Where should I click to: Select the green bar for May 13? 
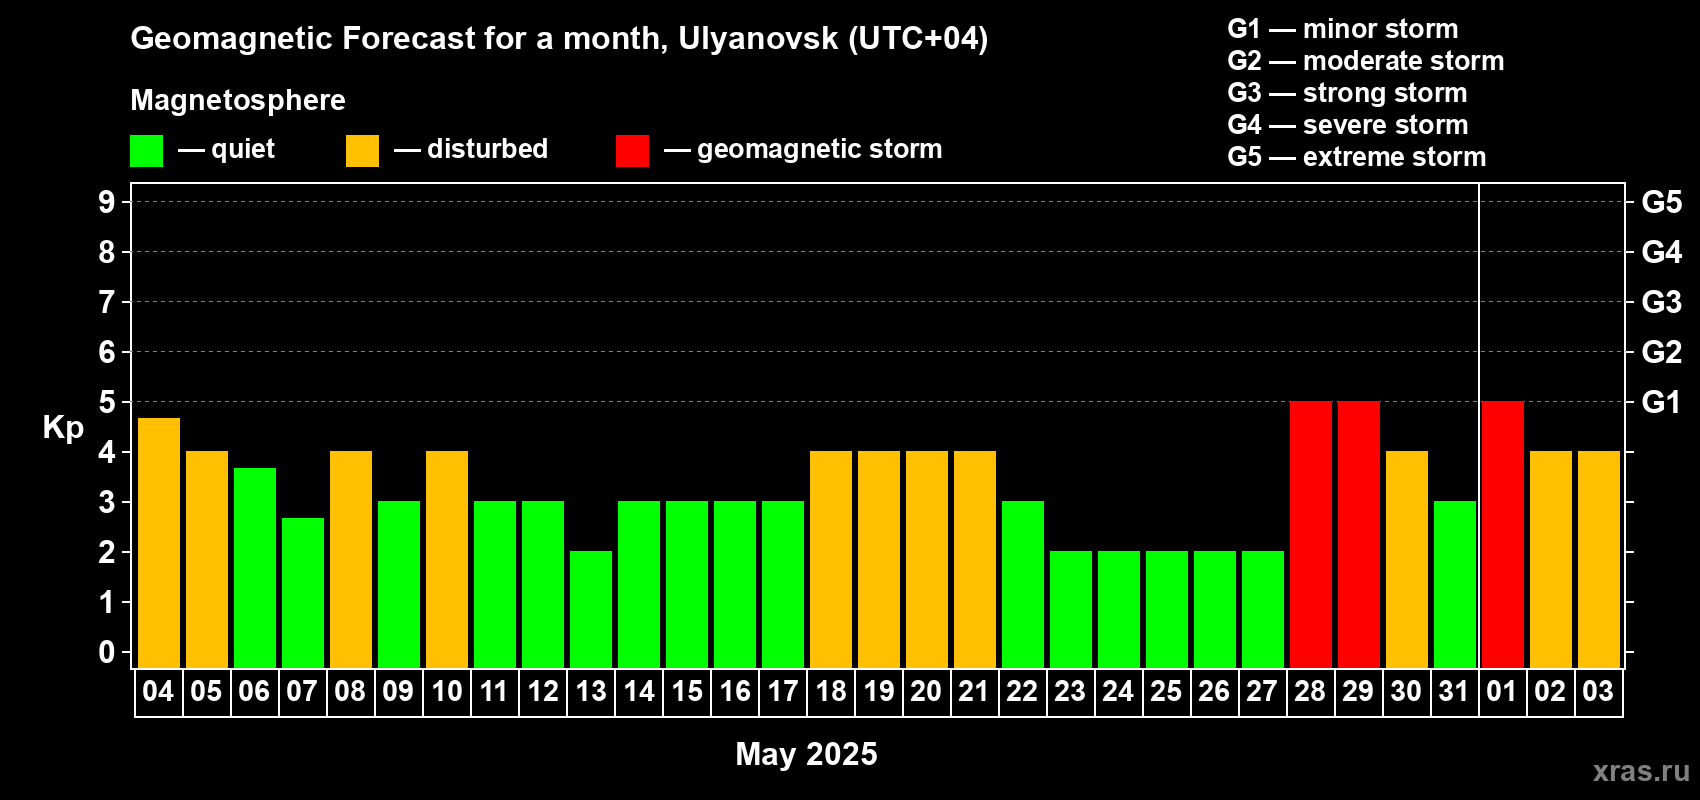click(591, 610)
